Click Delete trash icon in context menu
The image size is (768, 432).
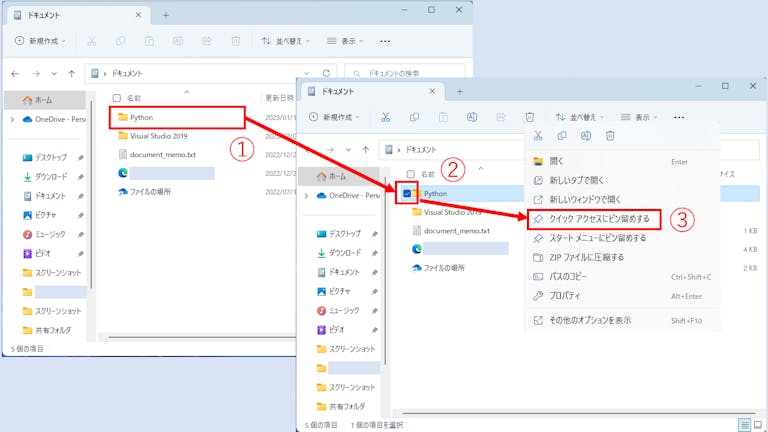[610, 136]
